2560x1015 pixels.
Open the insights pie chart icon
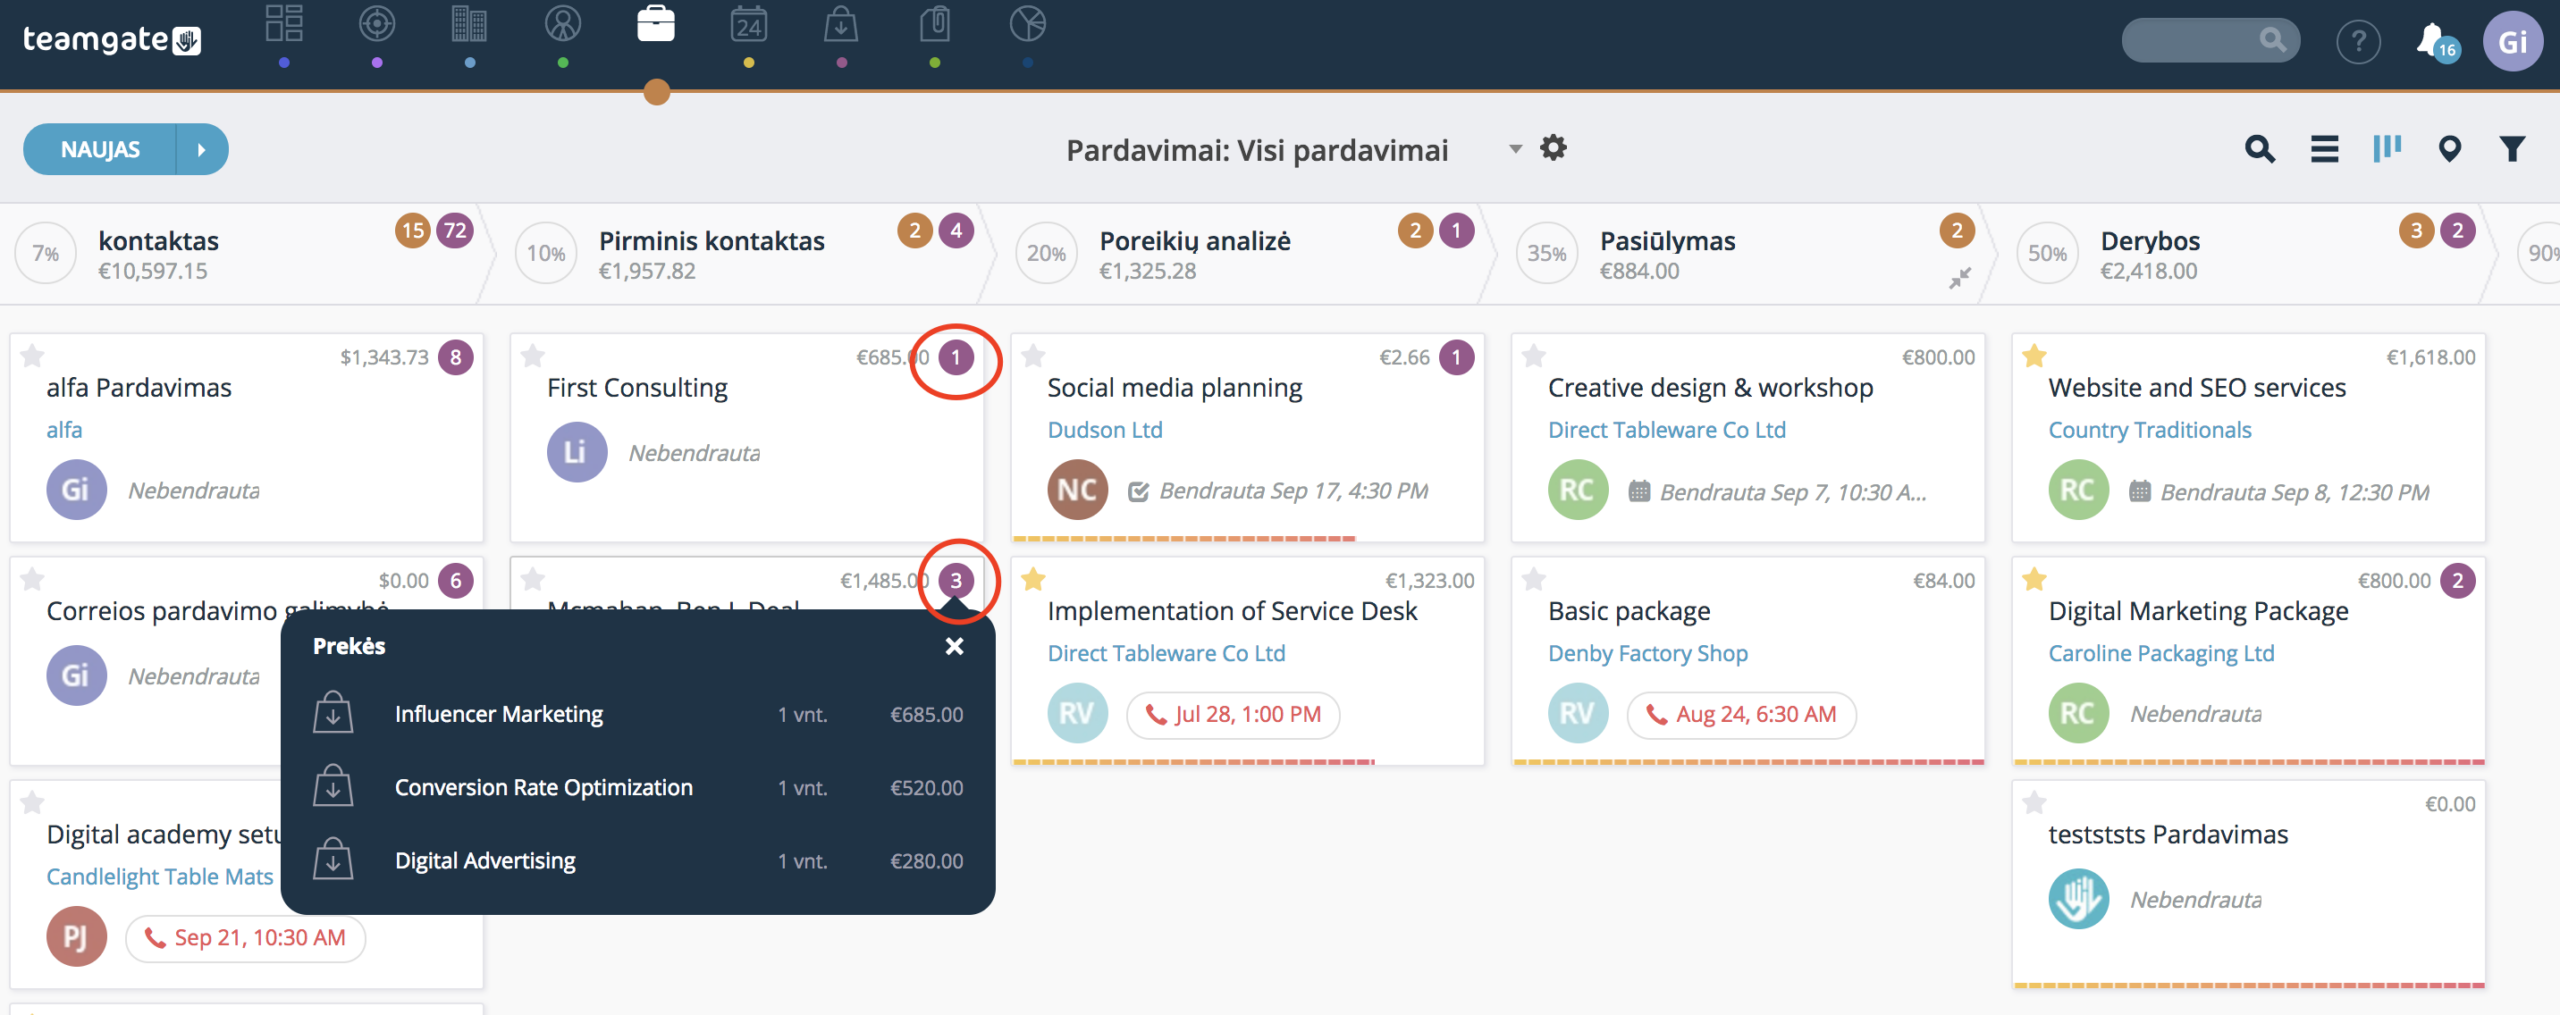(x=1028, y=23)
